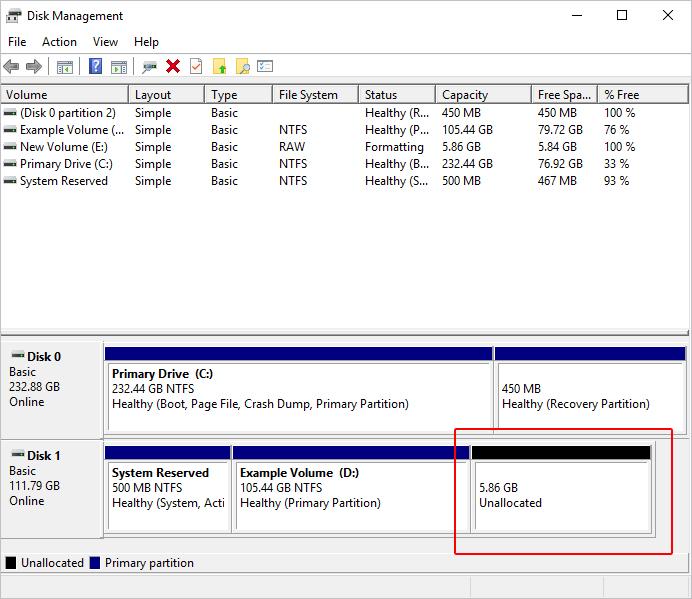
Task: Sort by the Status column header
Action: [397, 94]
